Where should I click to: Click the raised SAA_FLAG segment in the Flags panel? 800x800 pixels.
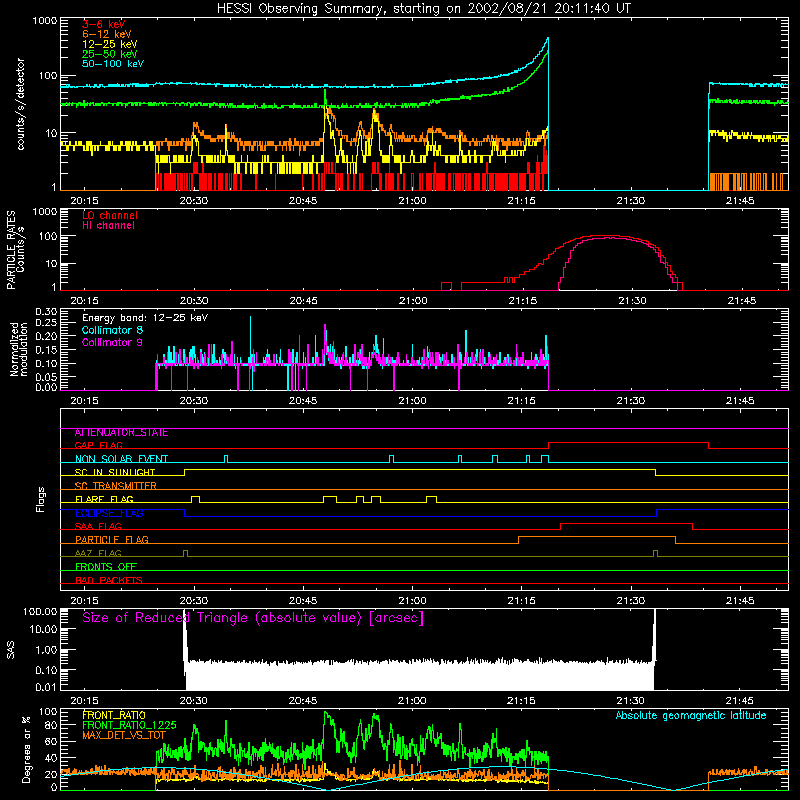coord(627,523)
